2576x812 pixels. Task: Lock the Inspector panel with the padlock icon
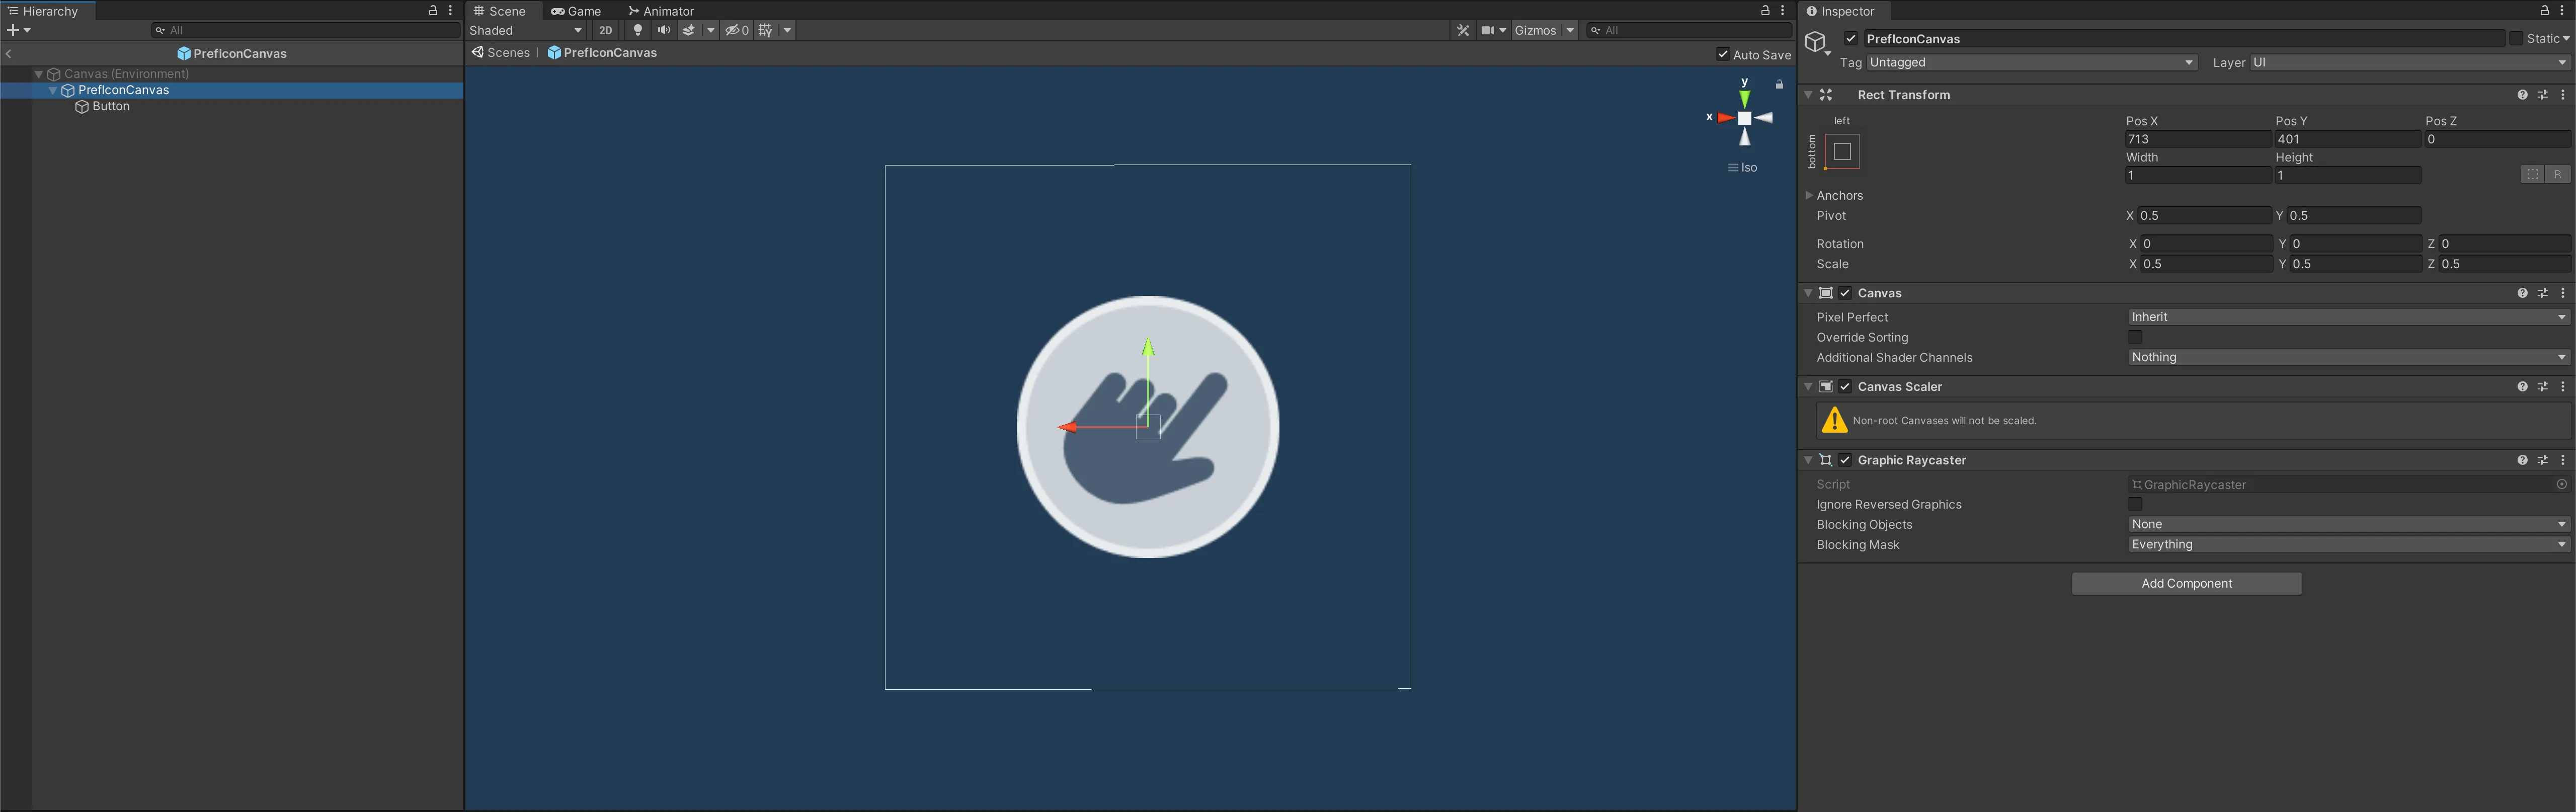[2545, 10]
